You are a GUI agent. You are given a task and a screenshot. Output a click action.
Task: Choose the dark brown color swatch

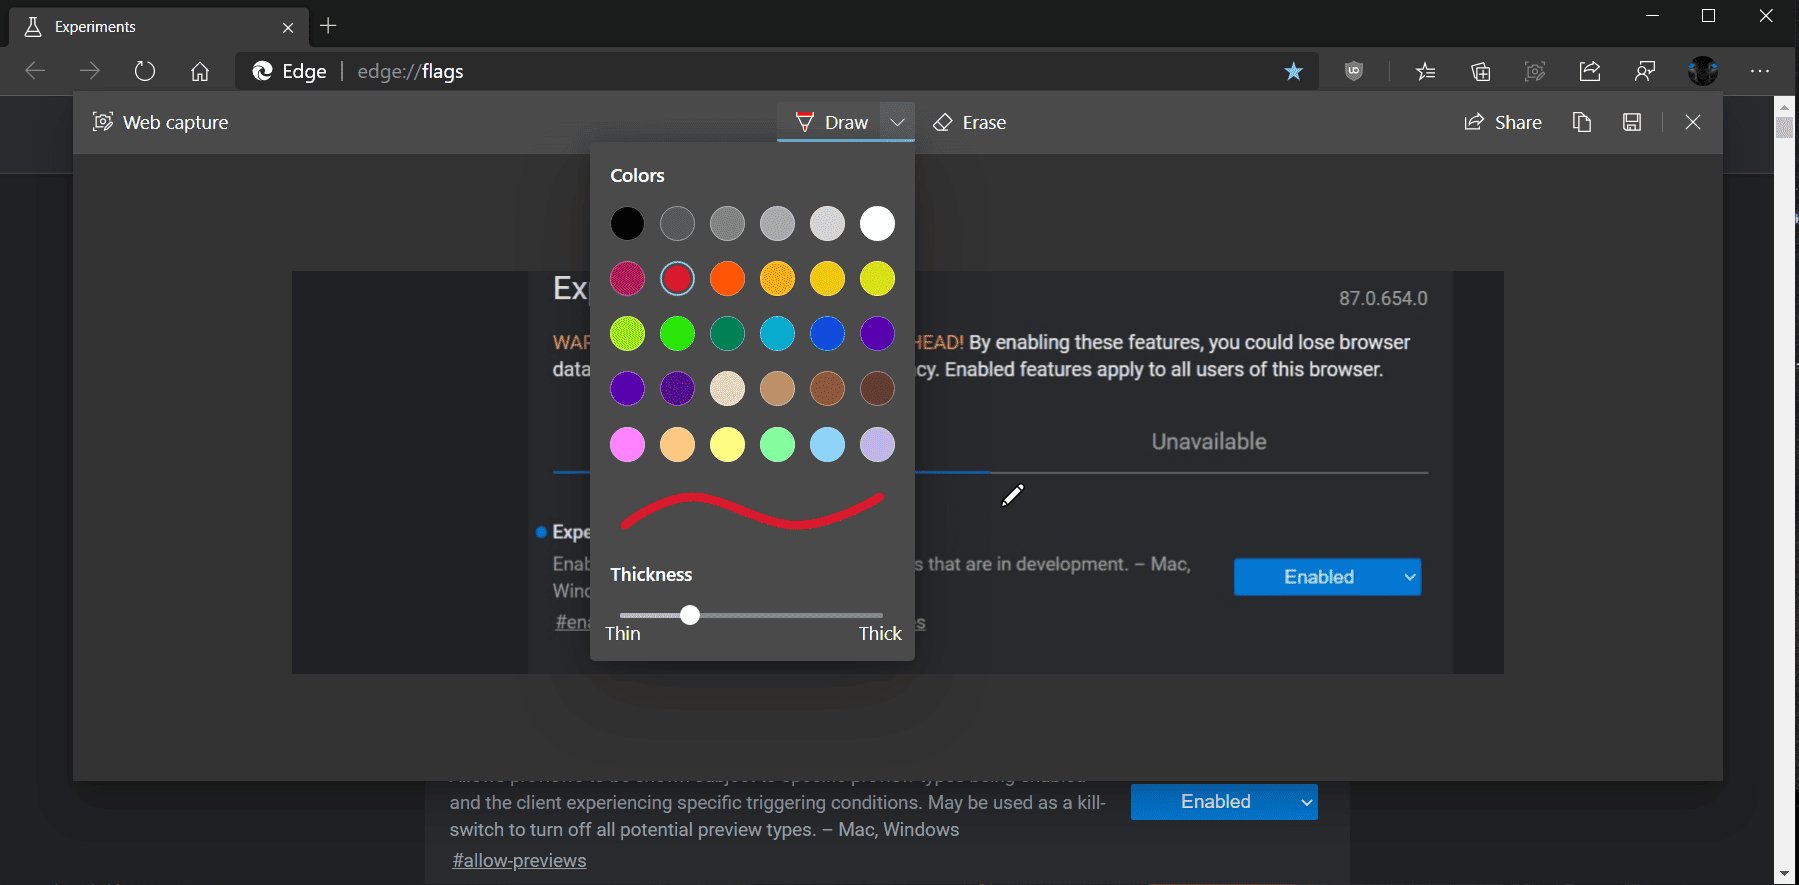(x=877, y=388)
